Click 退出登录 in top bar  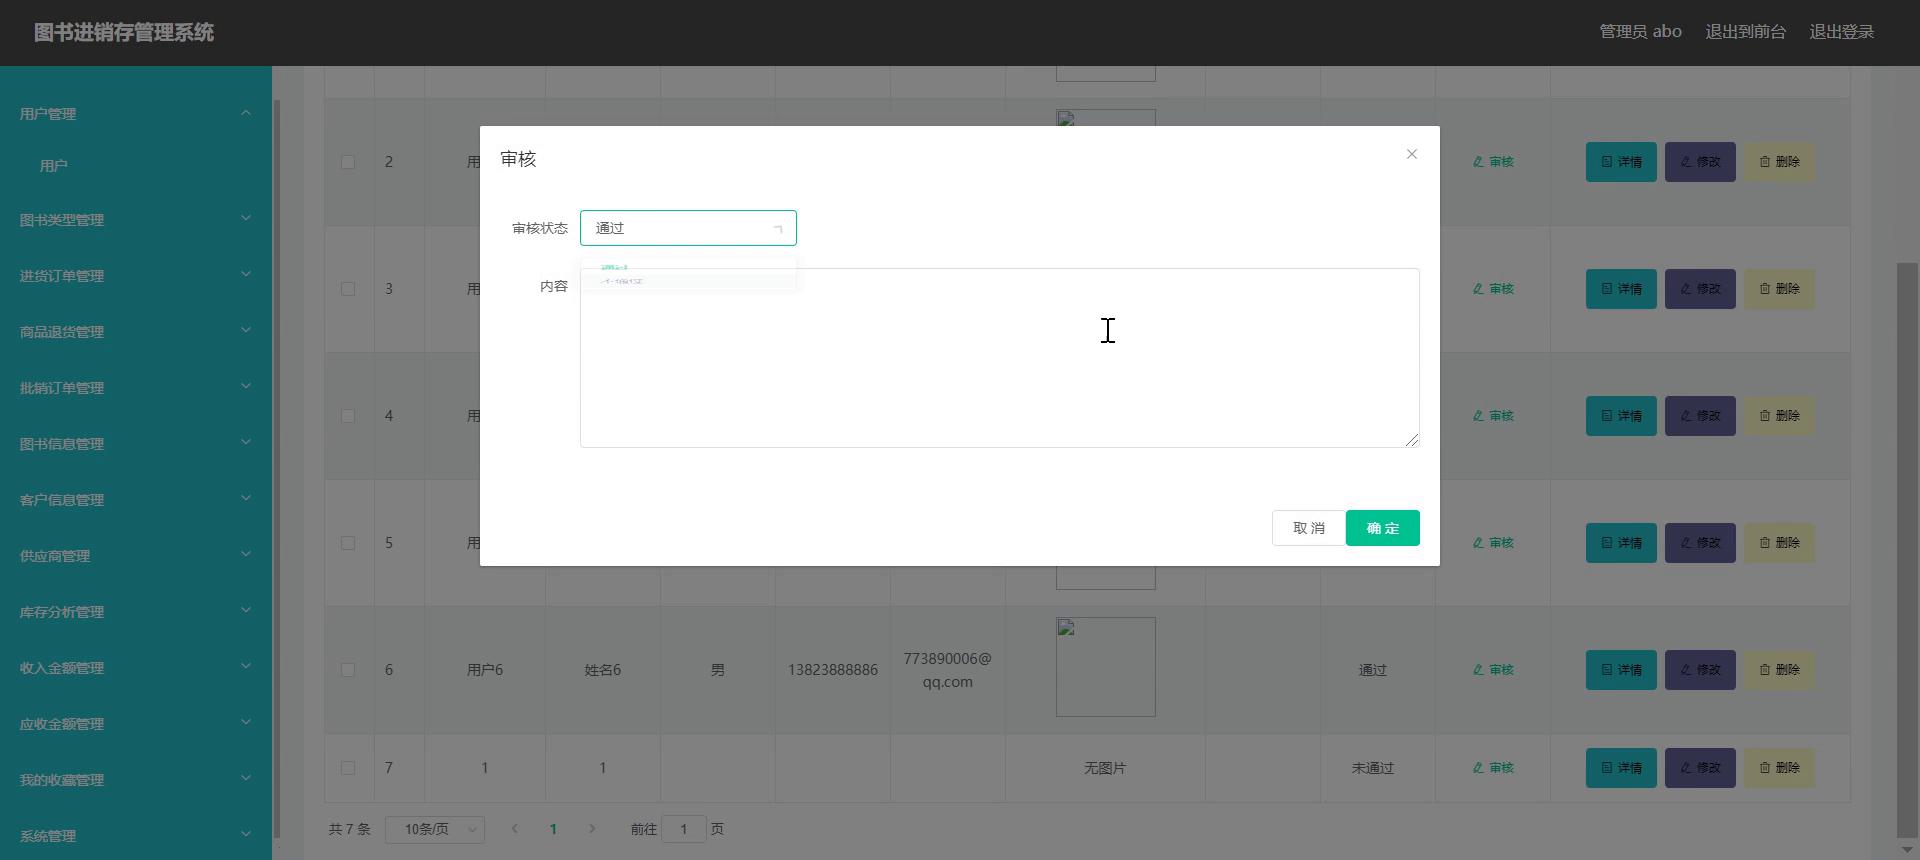1841,32
